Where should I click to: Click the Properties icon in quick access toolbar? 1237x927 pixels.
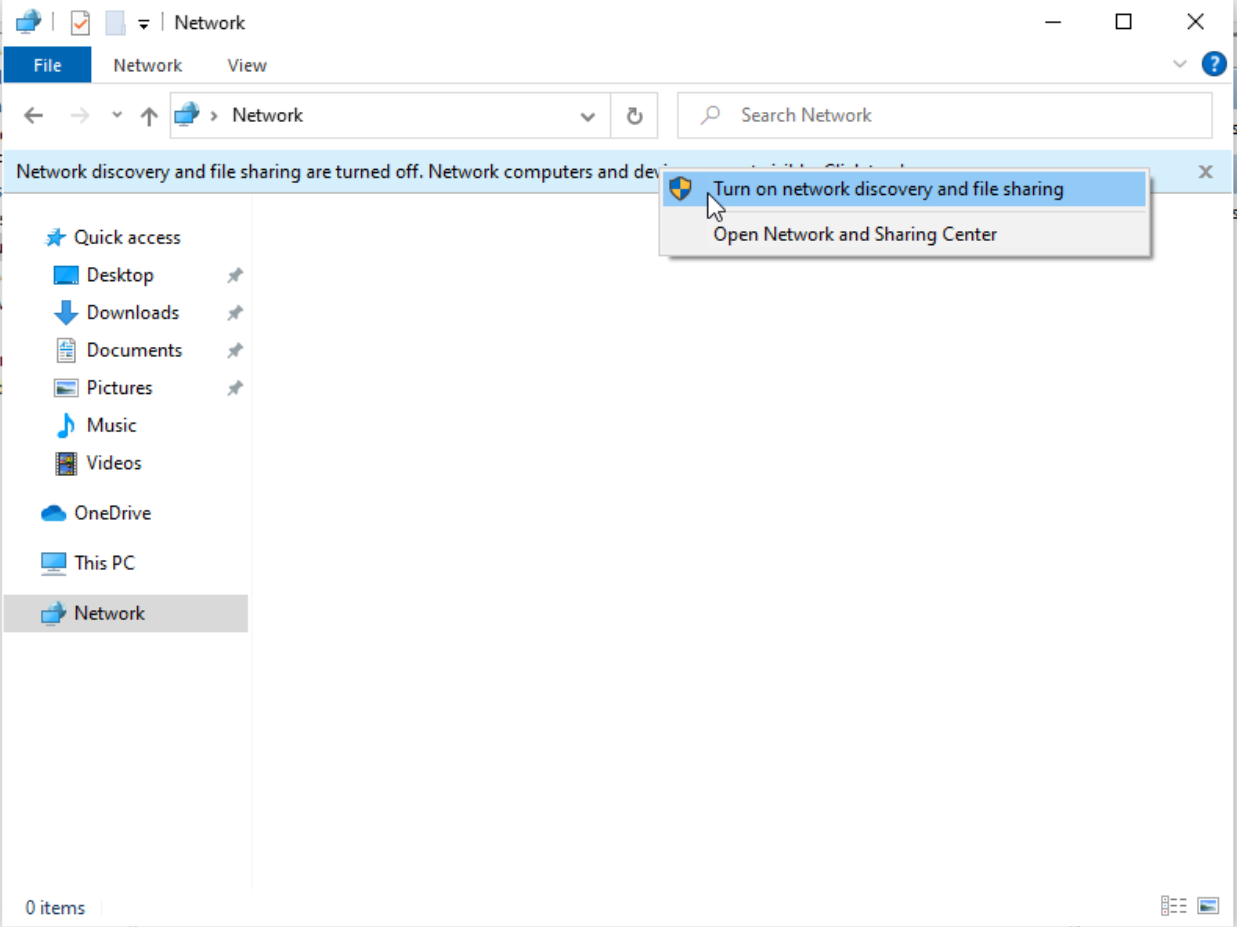click(x=80, y=22)
